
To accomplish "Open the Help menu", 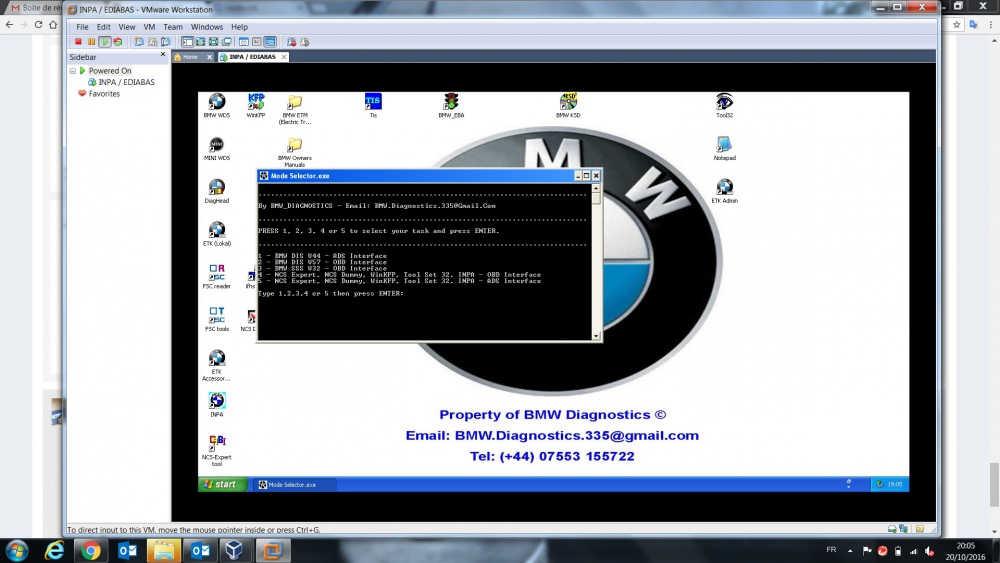I will (239, 27).
